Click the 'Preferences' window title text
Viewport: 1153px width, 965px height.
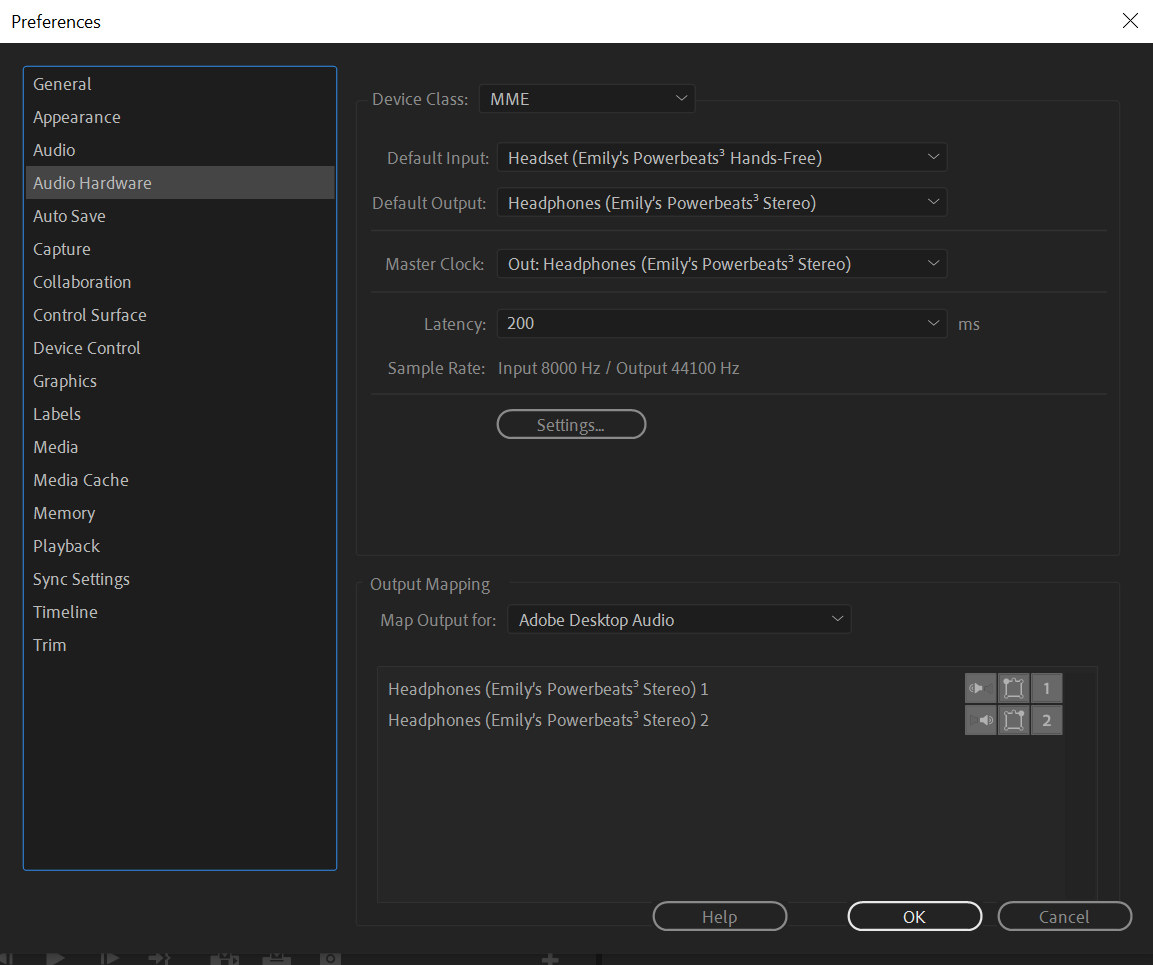click(x=56, y=21)
